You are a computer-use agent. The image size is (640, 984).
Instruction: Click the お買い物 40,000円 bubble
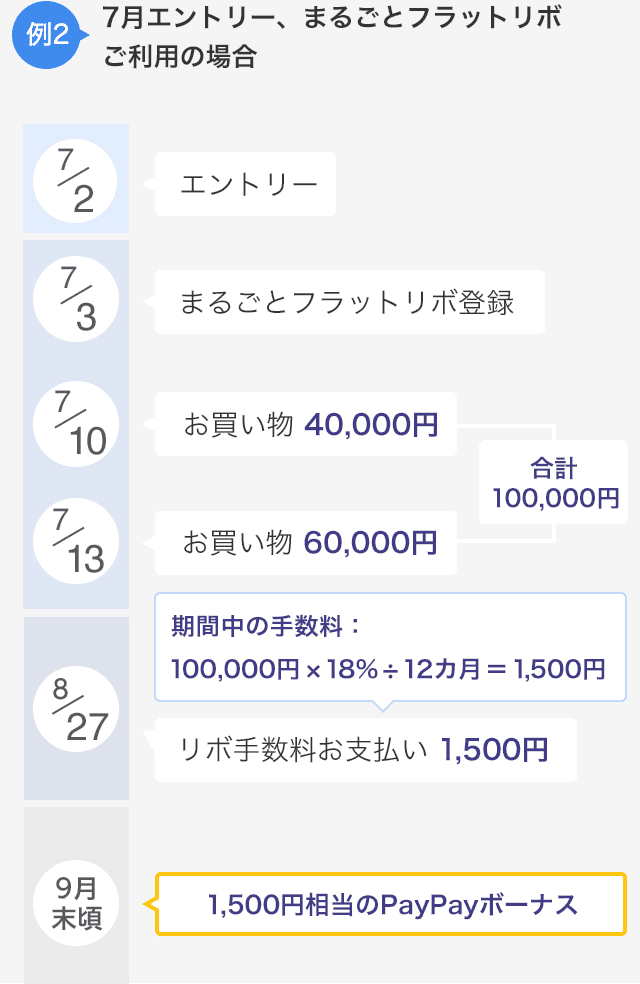pos(306,424)
